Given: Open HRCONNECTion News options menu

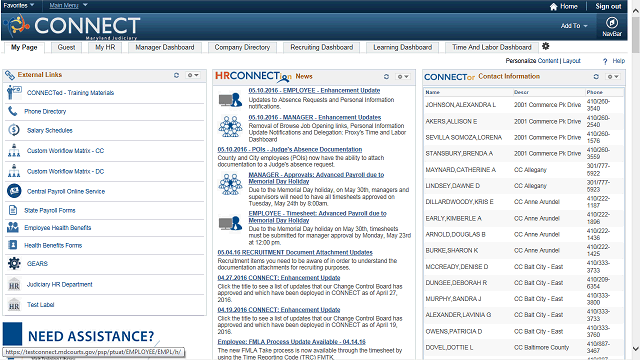Looking at the screenshot, I should pyautogui.click(x=403, y=76).
